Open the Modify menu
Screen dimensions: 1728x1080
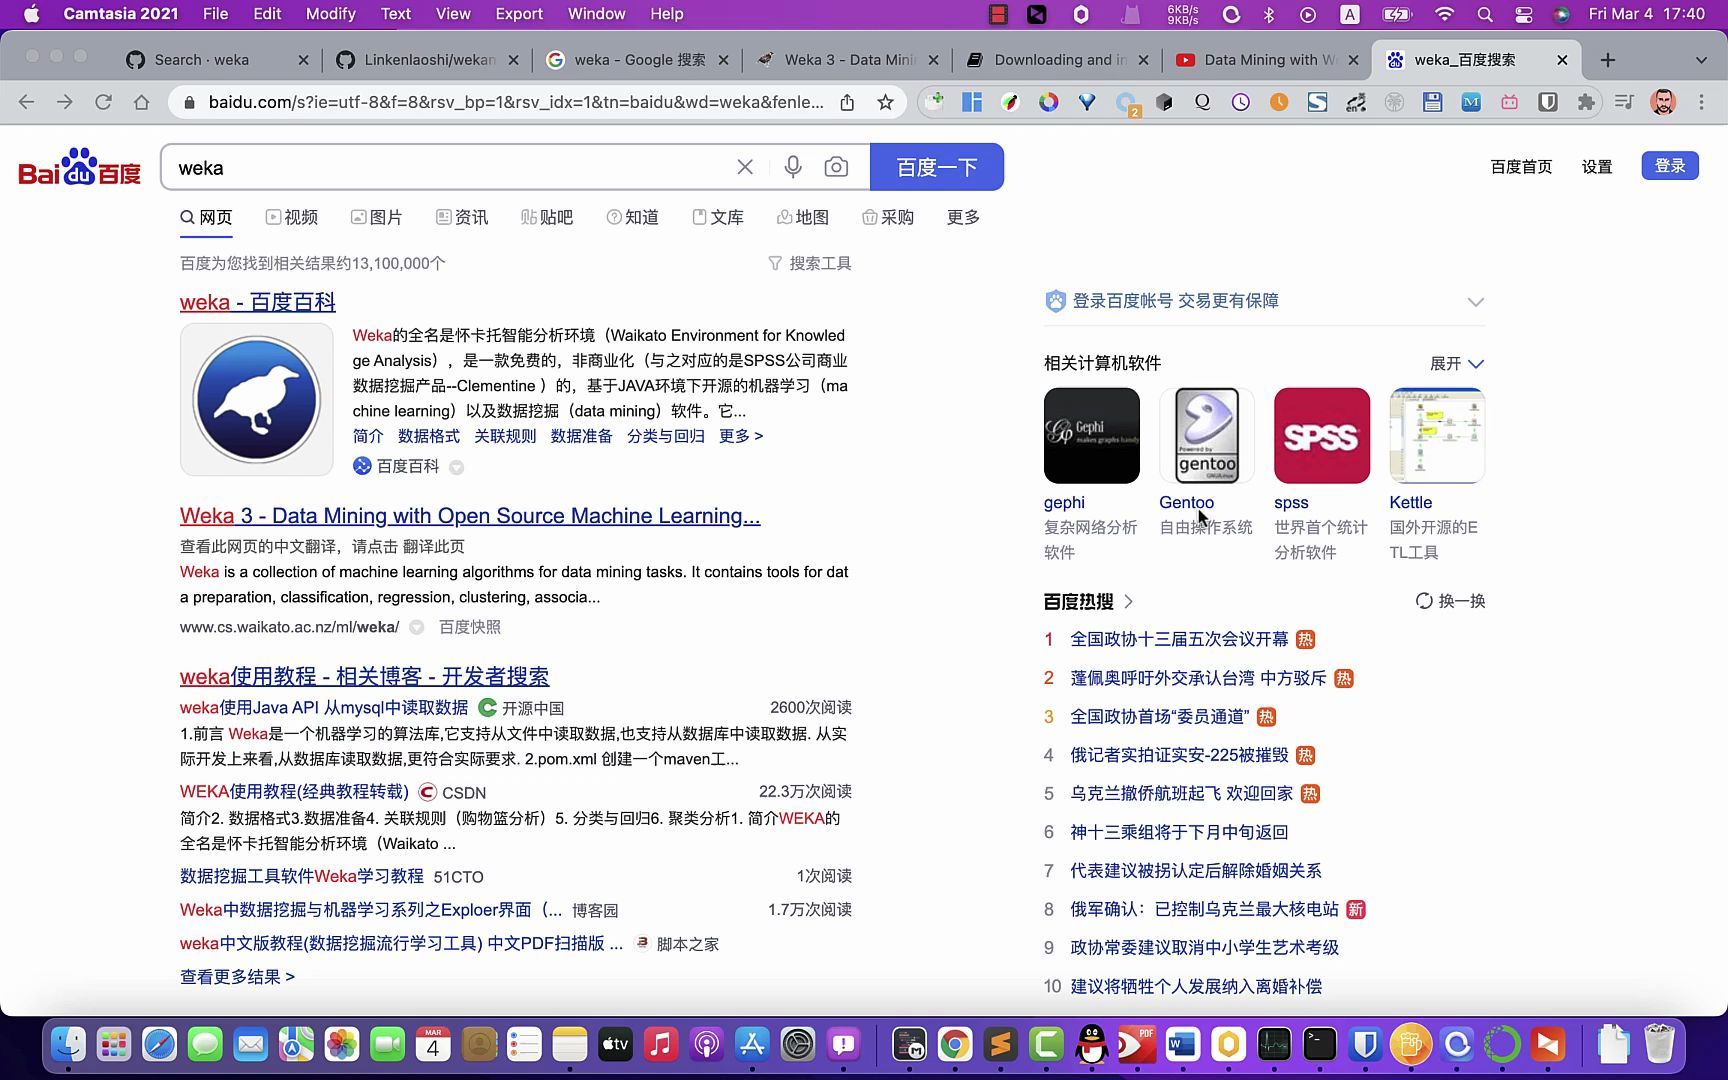pos(330,14)
